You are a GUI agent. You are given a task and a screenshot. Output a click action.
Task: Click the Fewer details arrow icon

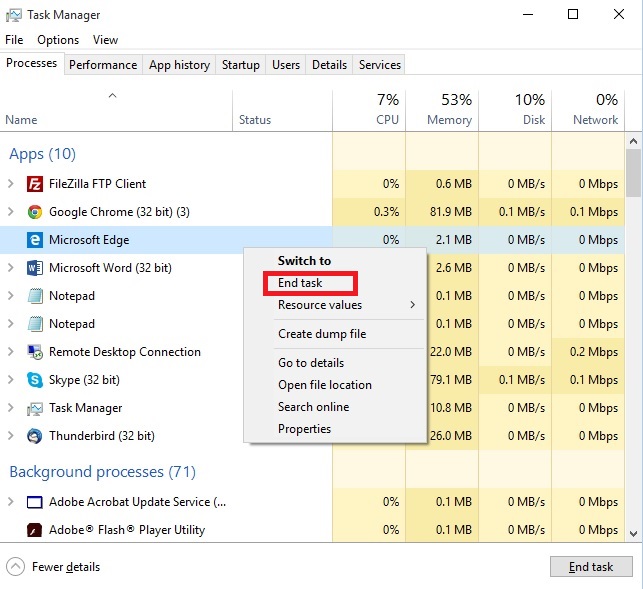(16, 567)
